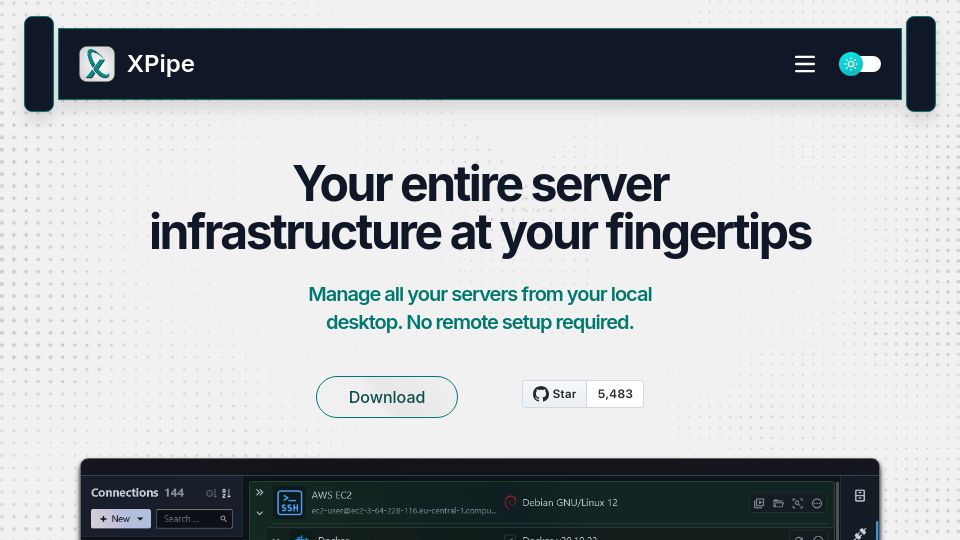The height and width of the screenshot is (540, 960).
Task: Click the connections sort order icon
Action: pos(227,493)
